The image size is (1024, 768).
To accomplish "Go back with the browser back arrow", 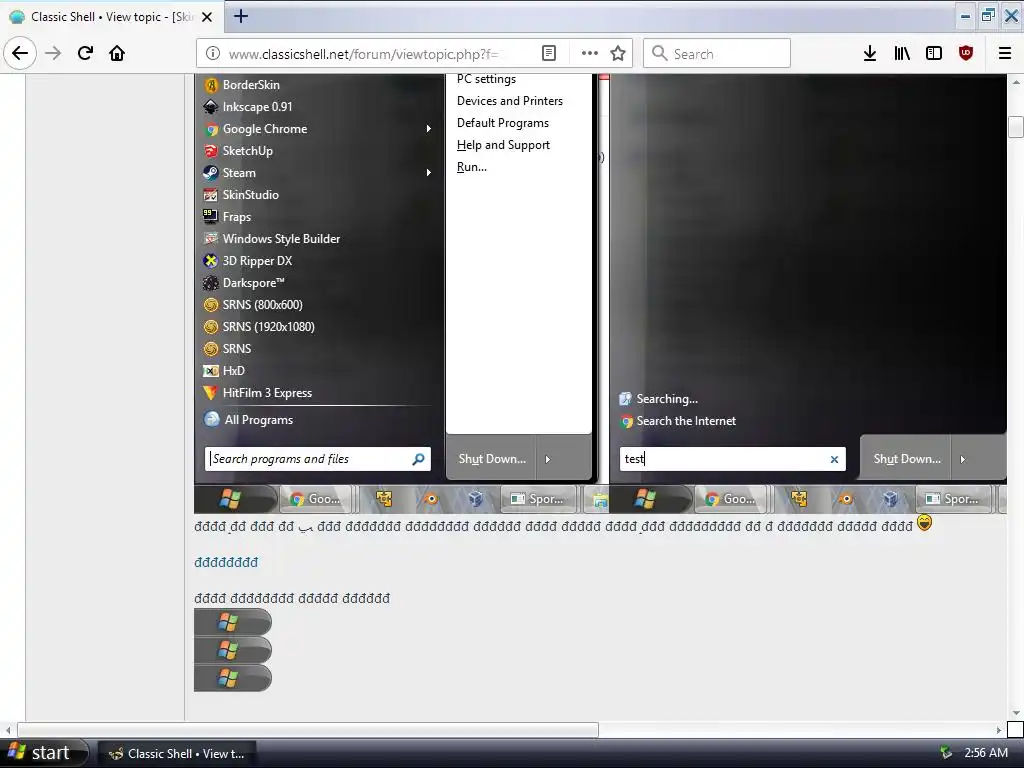I will pyautogui.click(x=20, y=53).
